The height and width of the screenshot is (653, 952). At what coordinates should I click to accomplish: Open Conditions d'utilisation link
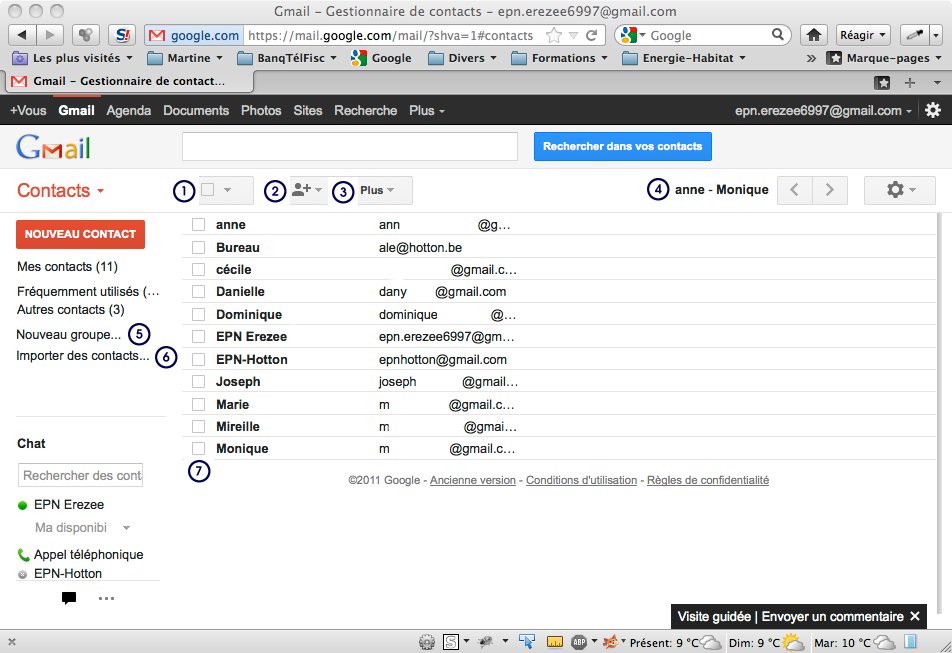[581, 480]
